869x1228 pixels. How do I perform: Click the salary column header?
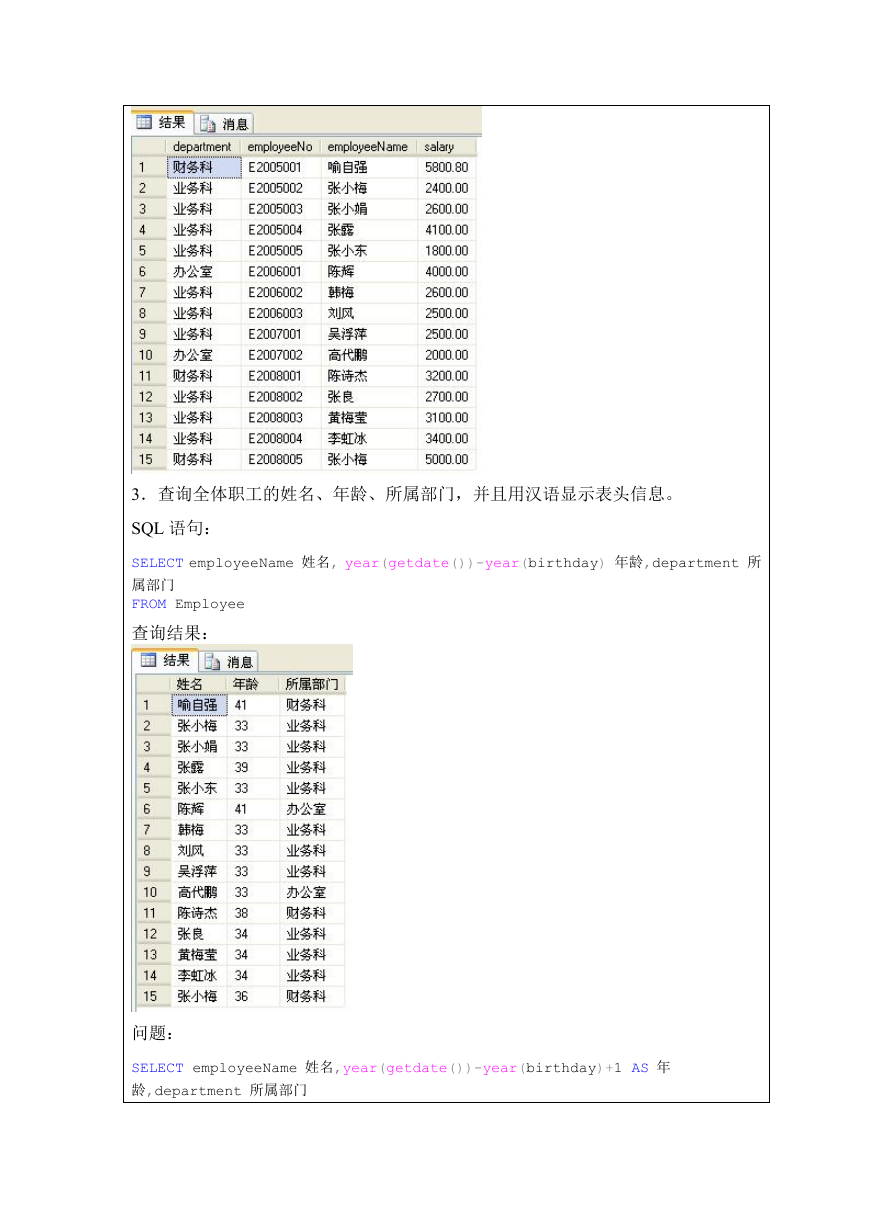pyautogui.click(x=446, y=147)
